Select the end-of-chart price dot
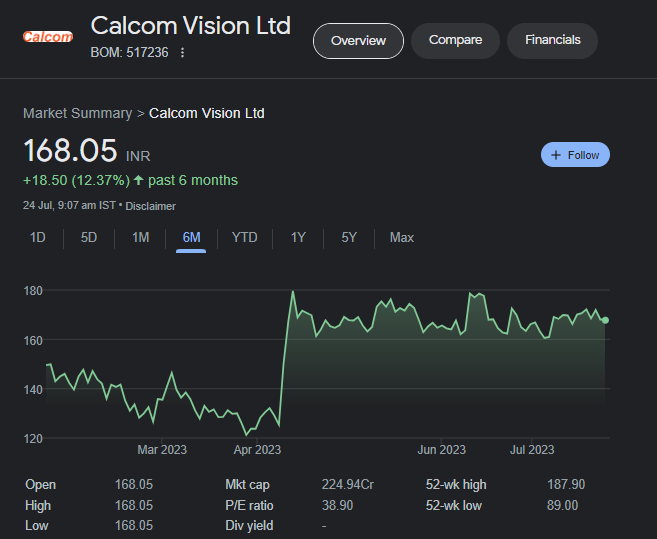 pyautogui.click(x=605, y=320)
